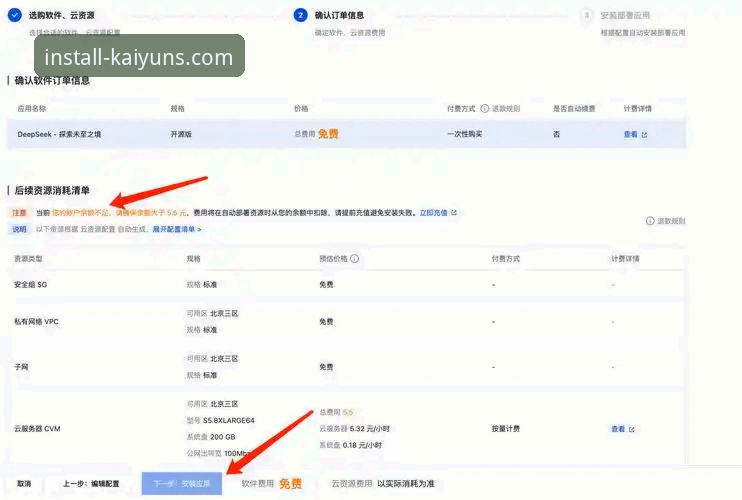Viewport: 742px width, 500px height.
Task: Open 查看 billing details for DeepSeek
Action: pos(630,134)
